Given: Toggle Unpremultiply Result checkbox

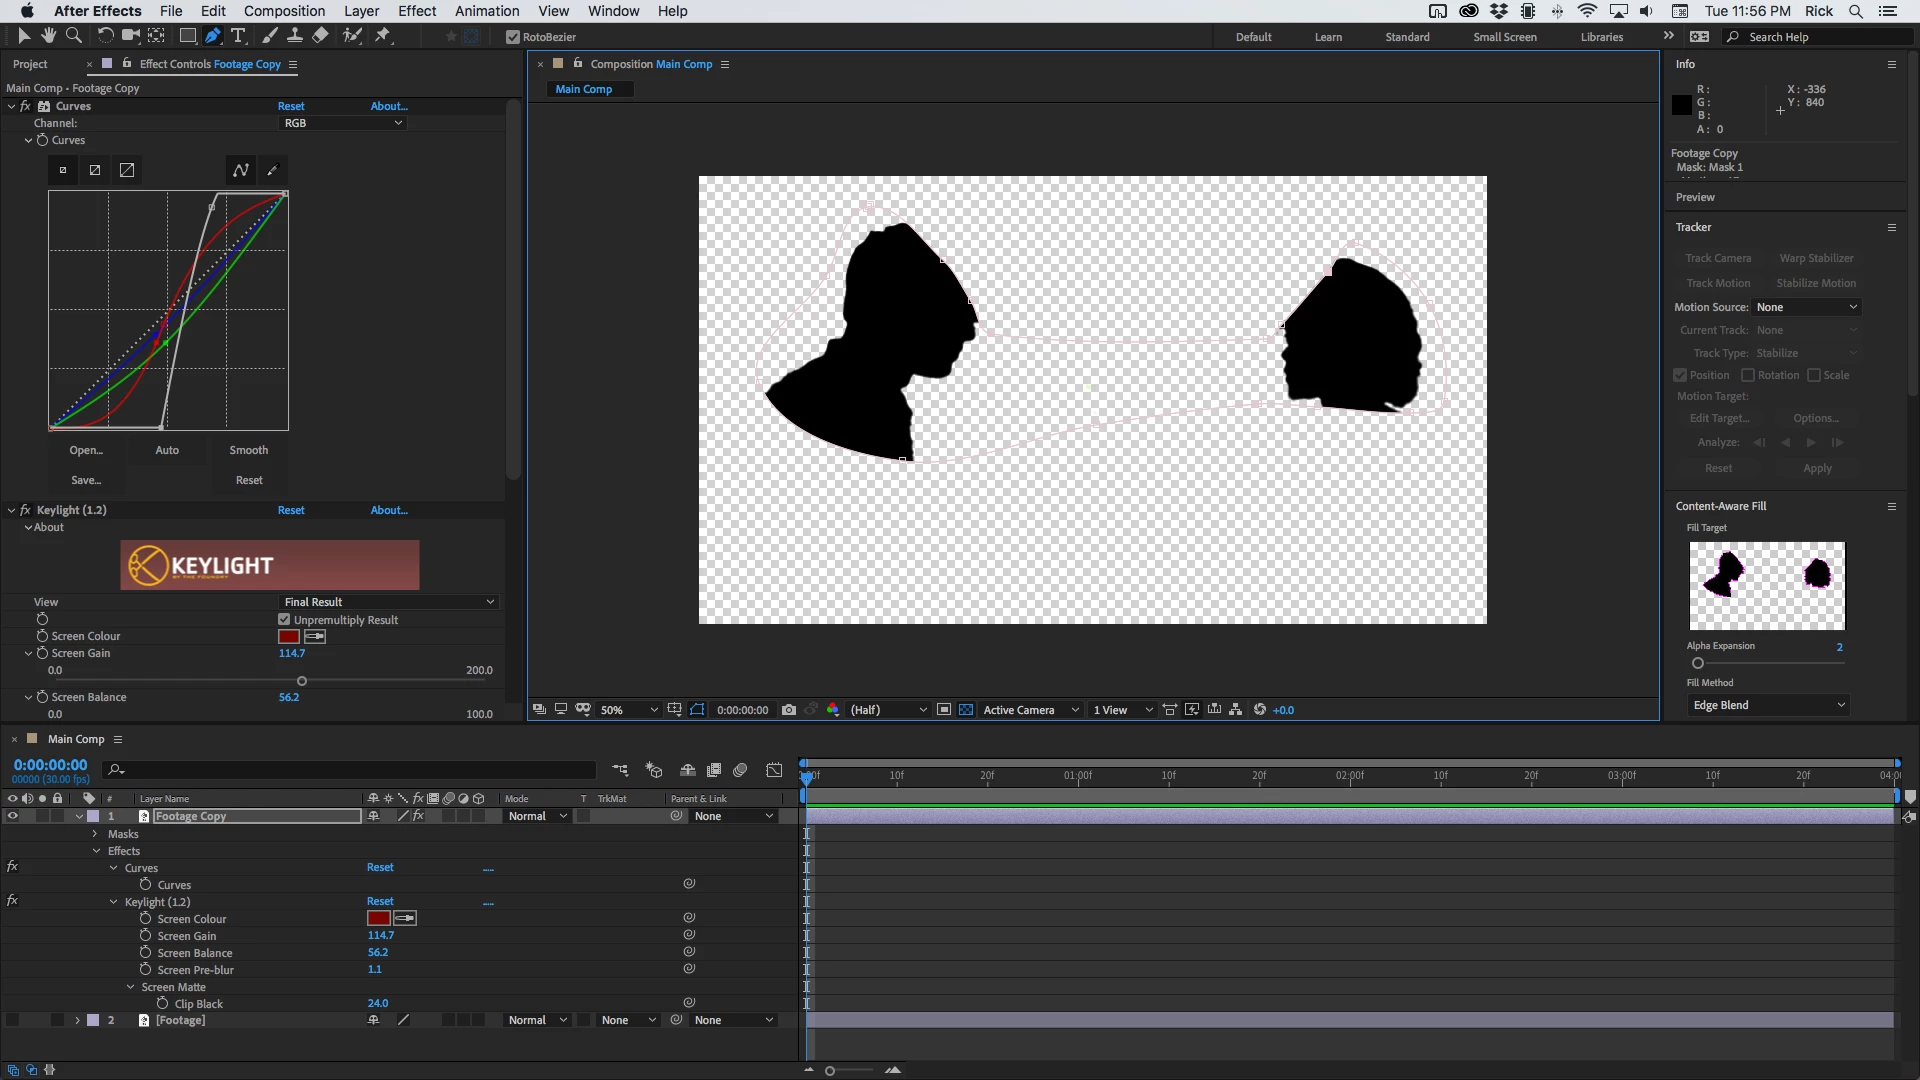Looking at the screenshot, I should (284, 620).
